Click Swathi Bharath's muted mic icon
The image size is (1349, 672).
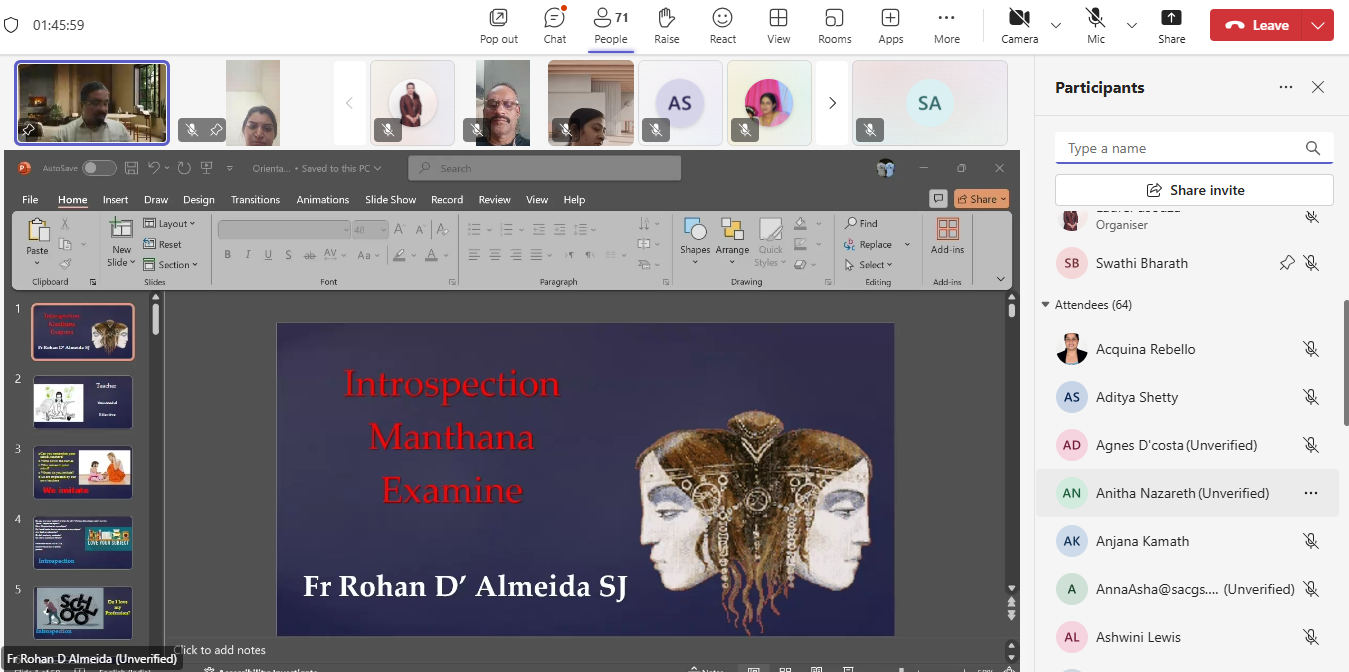[x=1311, y=263]
